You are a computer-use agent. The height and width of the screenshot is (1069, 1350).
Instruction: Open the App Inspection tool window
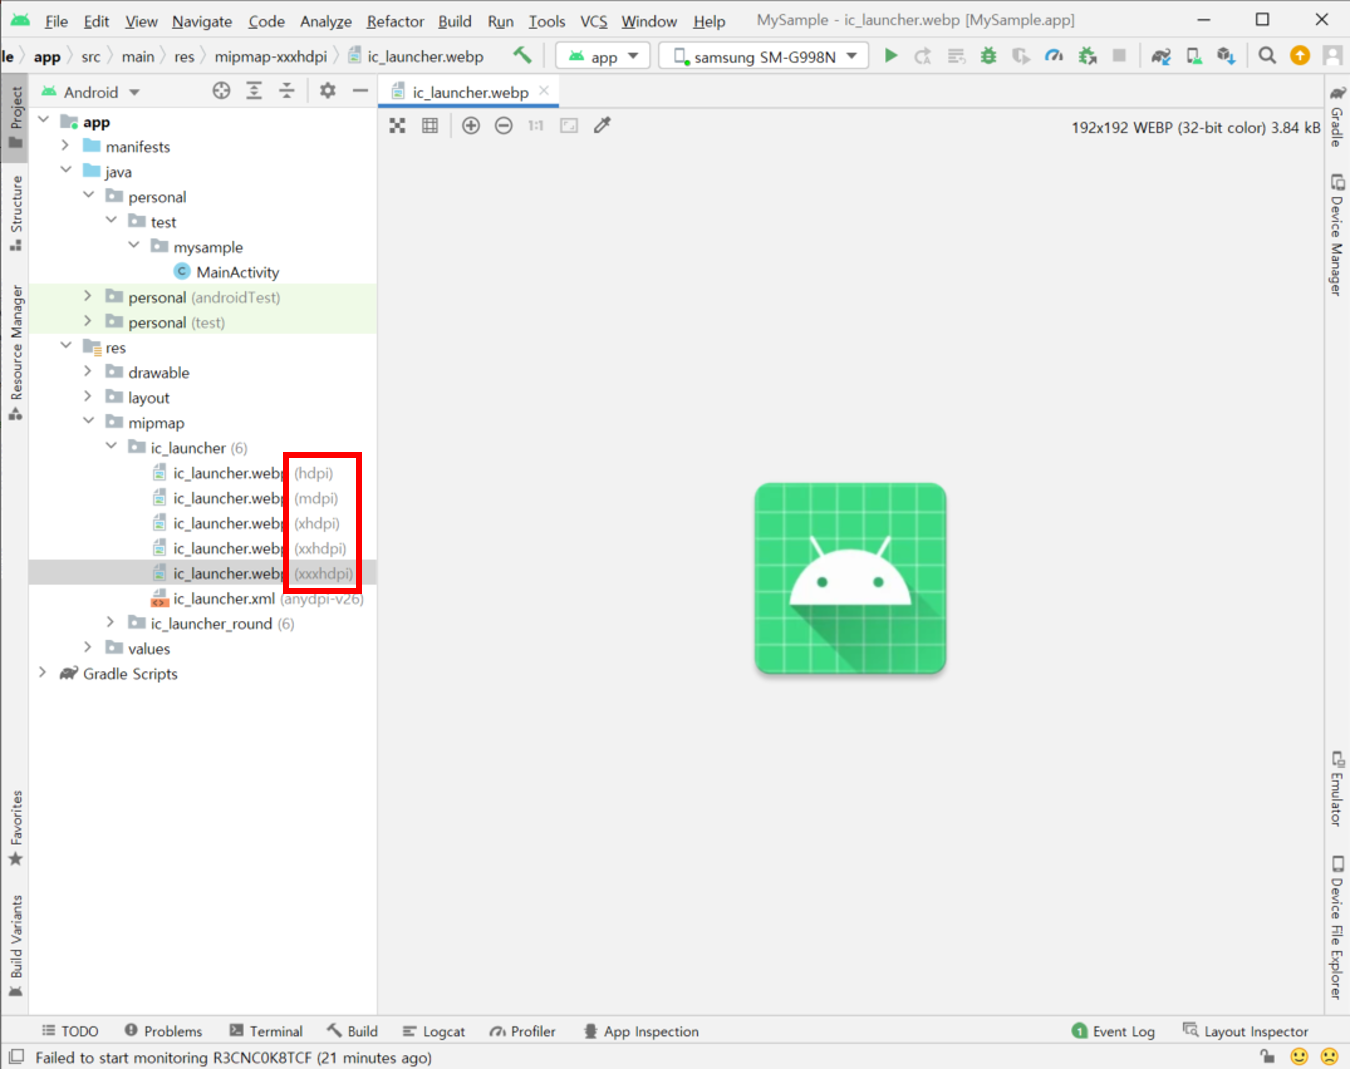[x=641, y=1031]
